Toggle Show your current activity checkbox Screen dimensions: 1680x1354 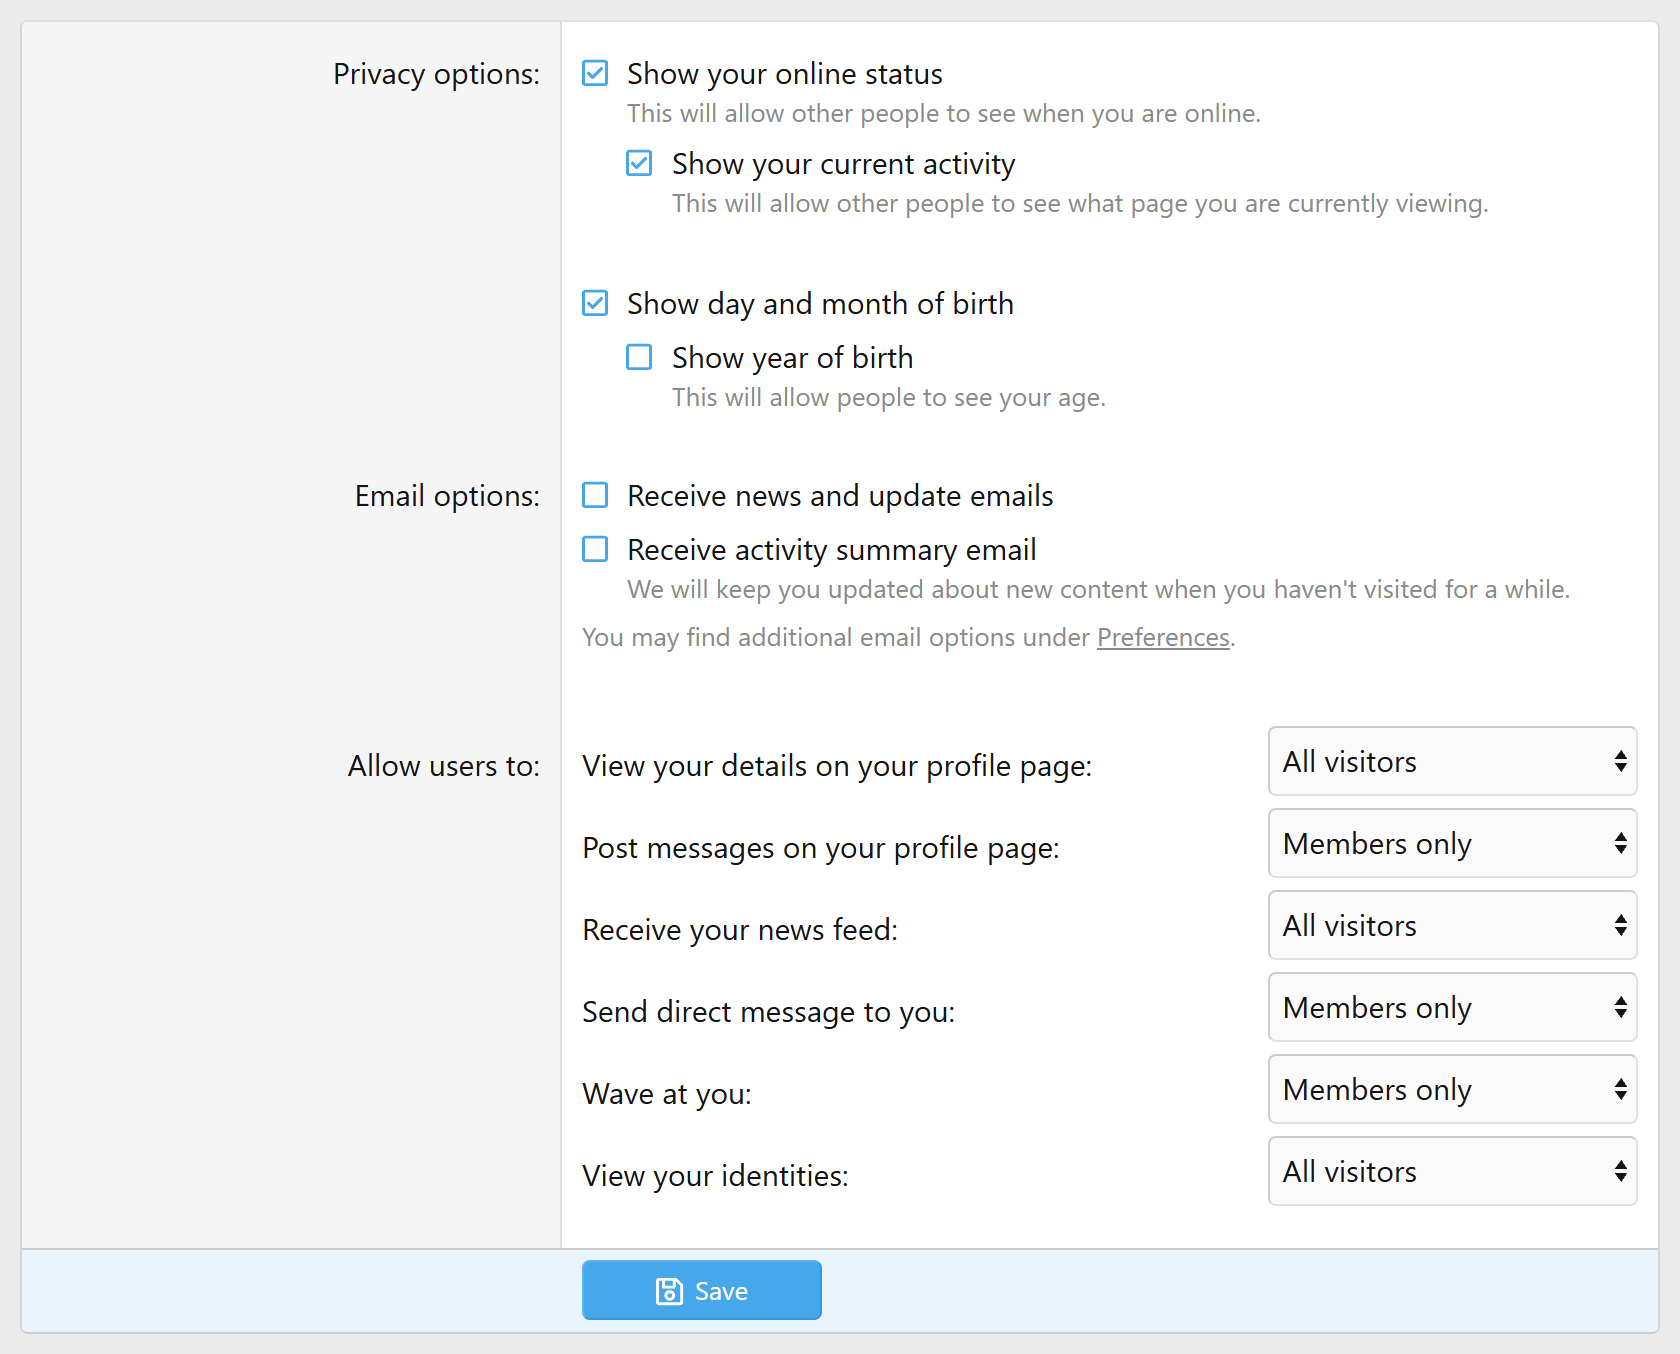coord(639,163)
